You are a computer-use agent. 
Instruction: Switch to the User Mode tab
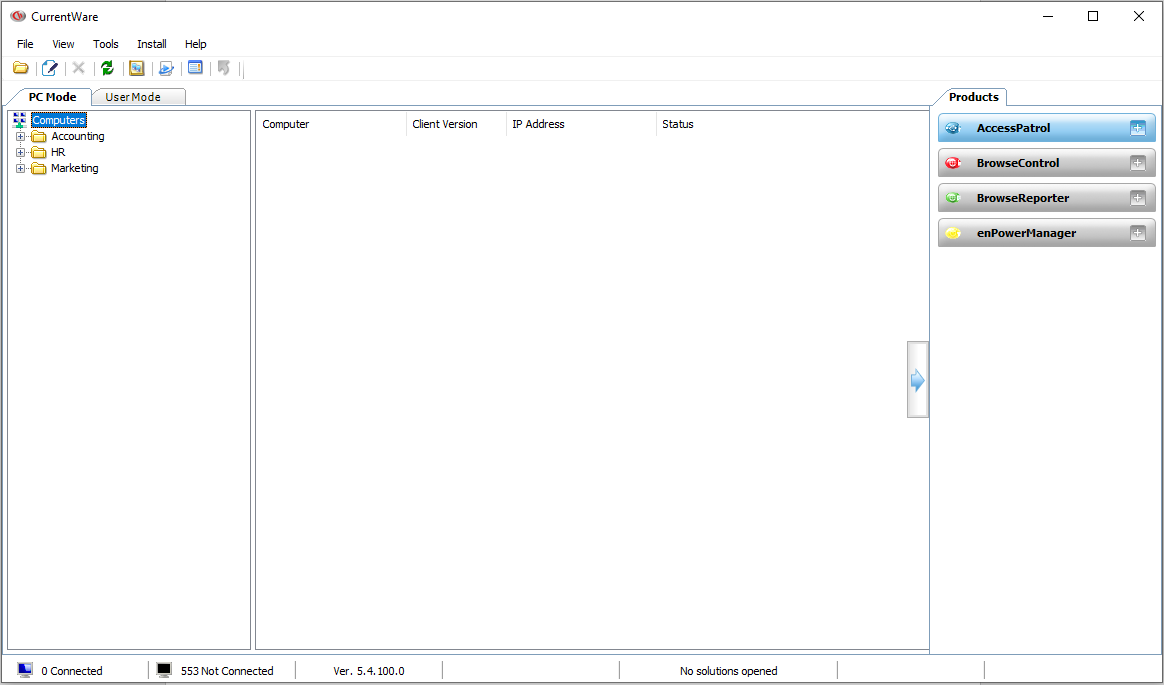[139, 97]
